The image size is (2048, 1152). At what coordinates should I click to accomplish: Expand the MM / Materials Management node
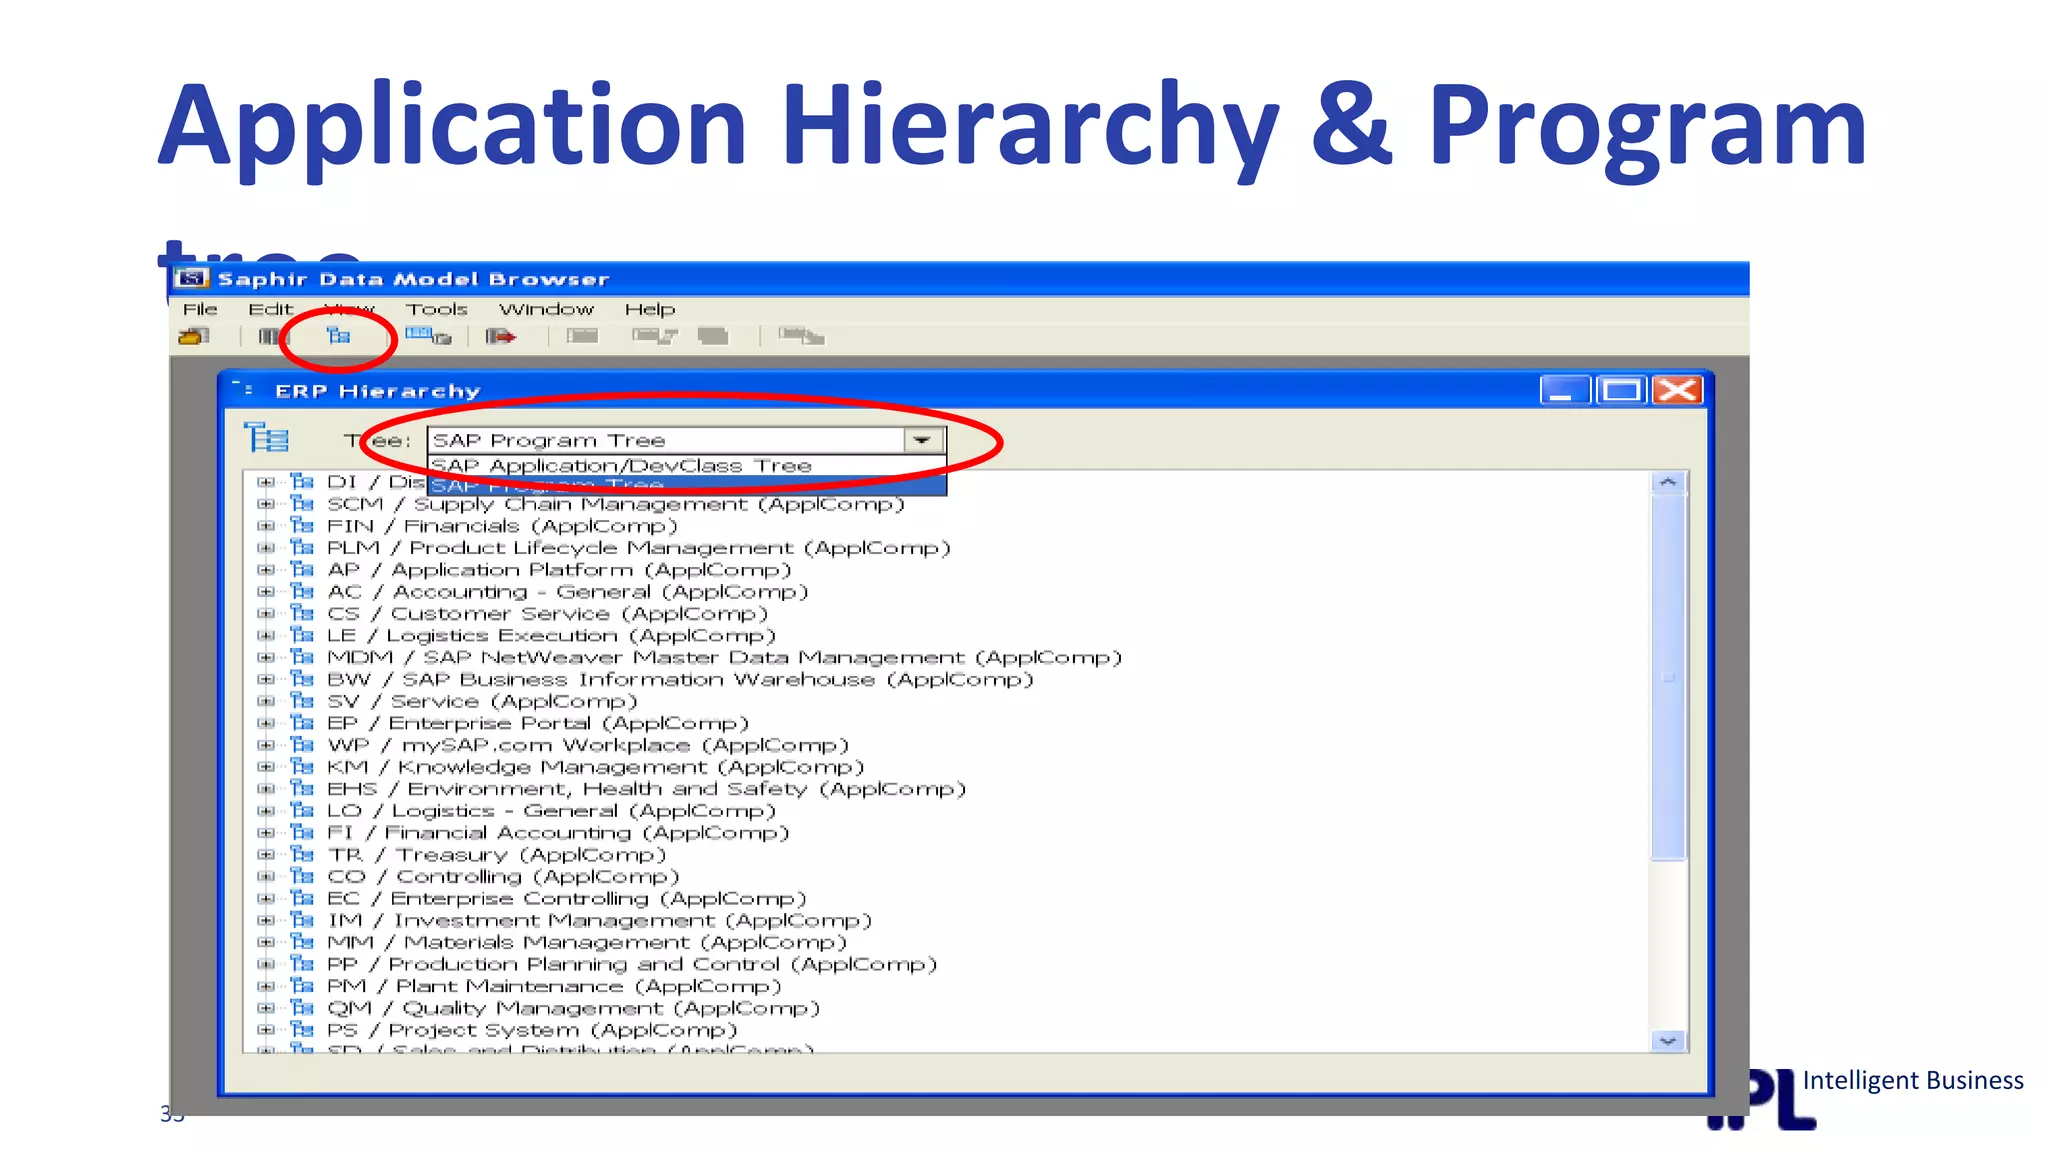point(265,942)
